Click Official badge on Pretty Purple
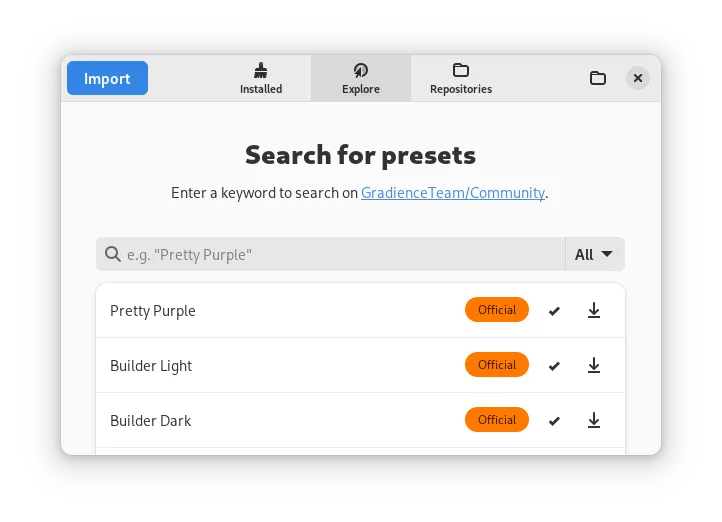722x522 pixels. coord(496,310)
